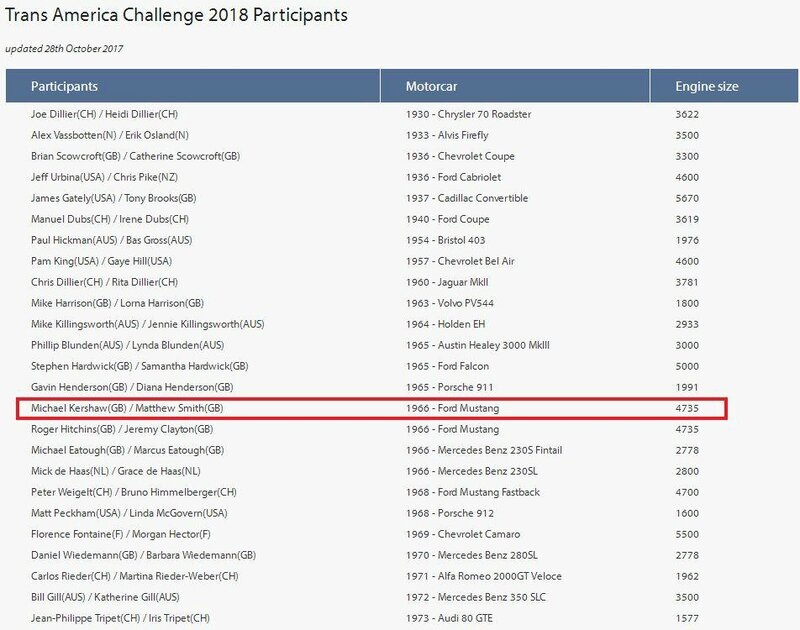Click Joe Dillier / Heidi Dillier entry
This screenshot has height=630, width=800.
pos(104,114)
